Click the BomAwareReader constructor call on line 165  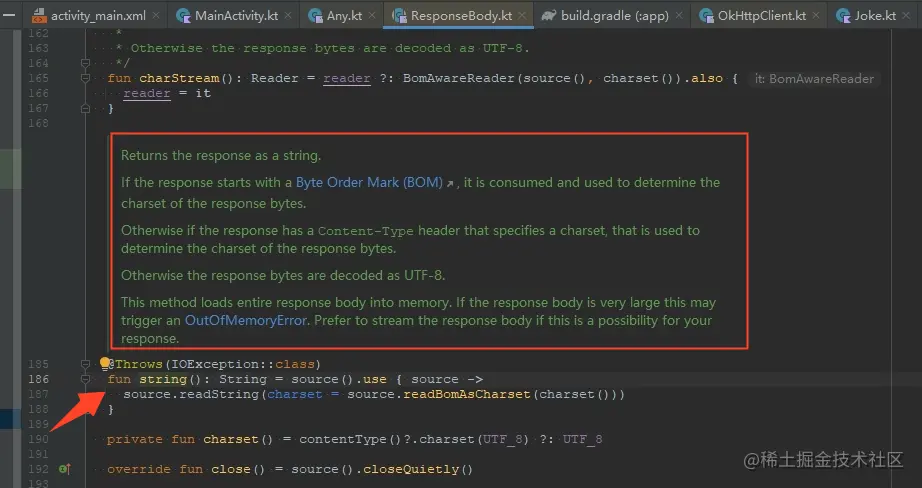pos(459,78)
